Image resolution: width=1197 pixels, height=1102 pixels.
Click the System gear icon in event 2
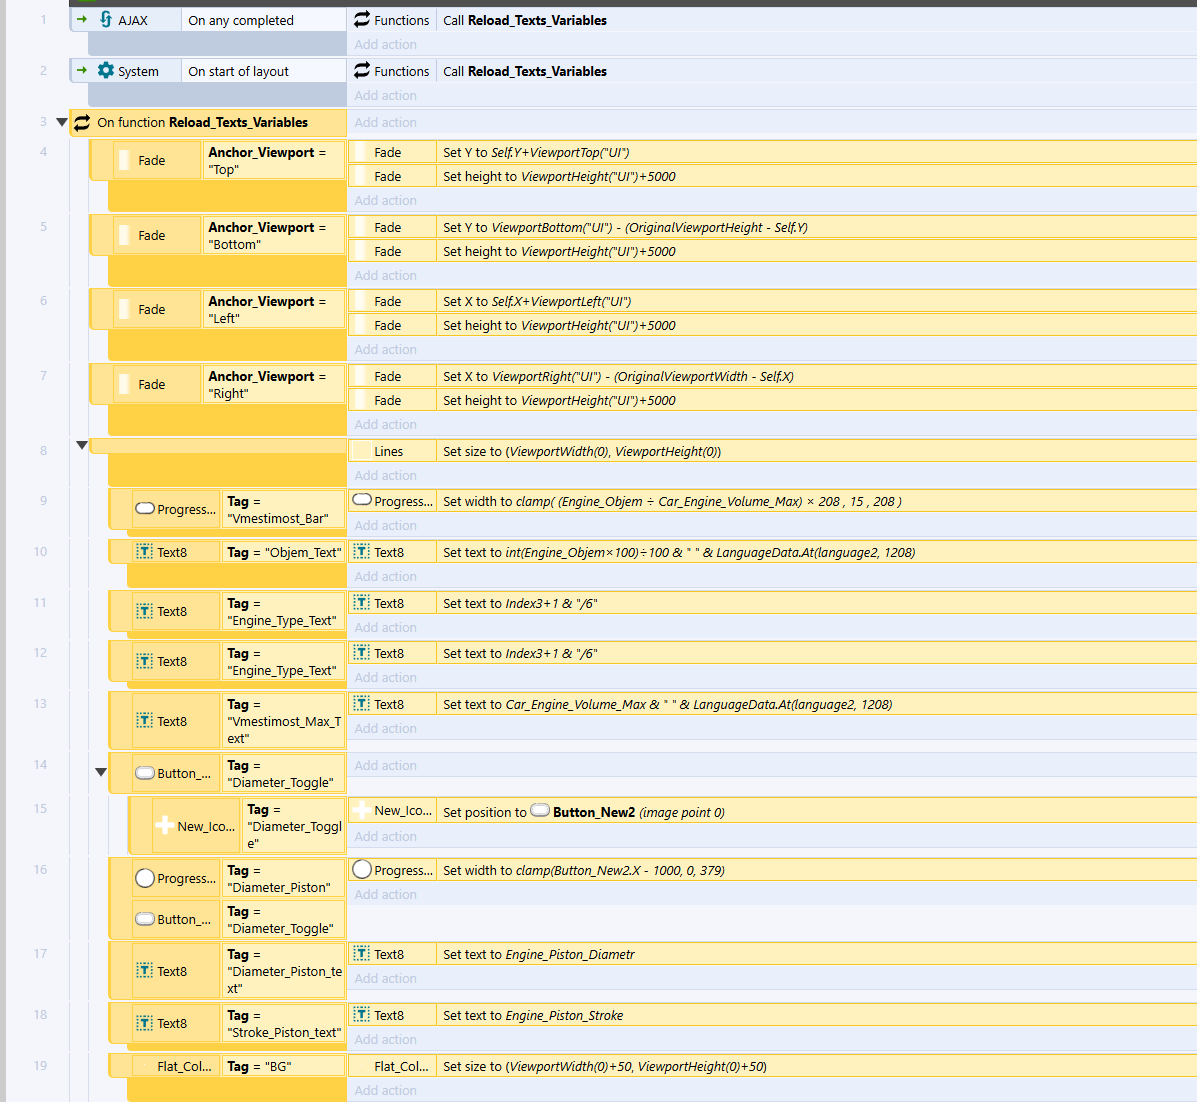(x=106, y=71)
